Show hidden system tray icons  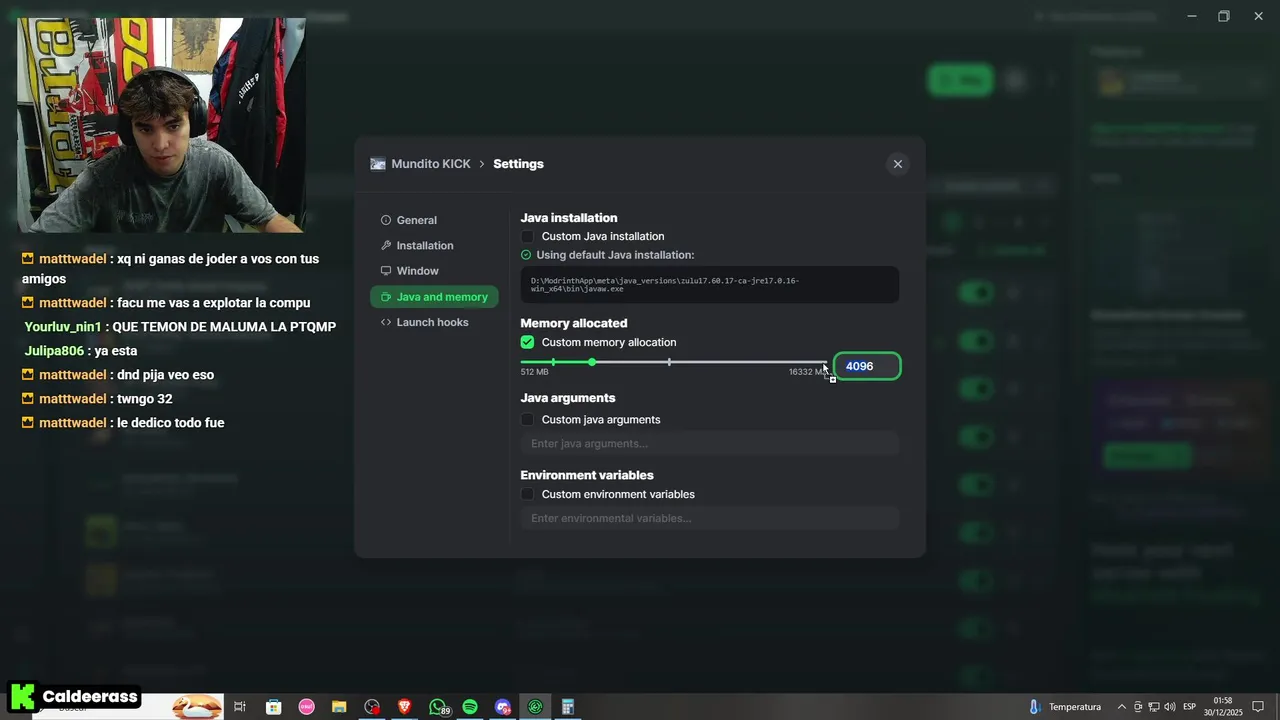coord(1121,707)
